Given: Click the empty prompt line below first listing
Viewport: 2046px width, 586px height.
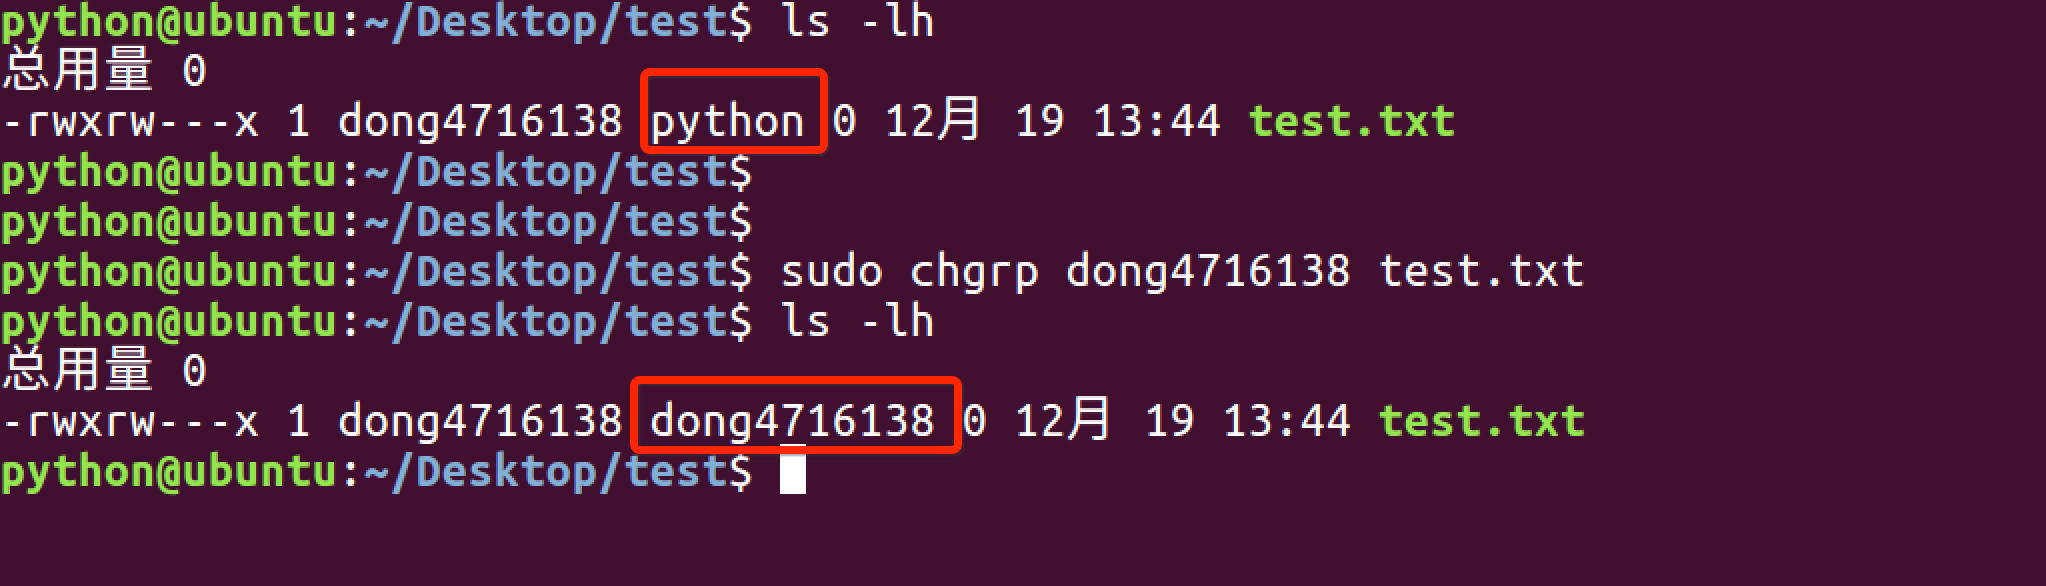Looking at the screenshot, I should [x=376, y=172].
